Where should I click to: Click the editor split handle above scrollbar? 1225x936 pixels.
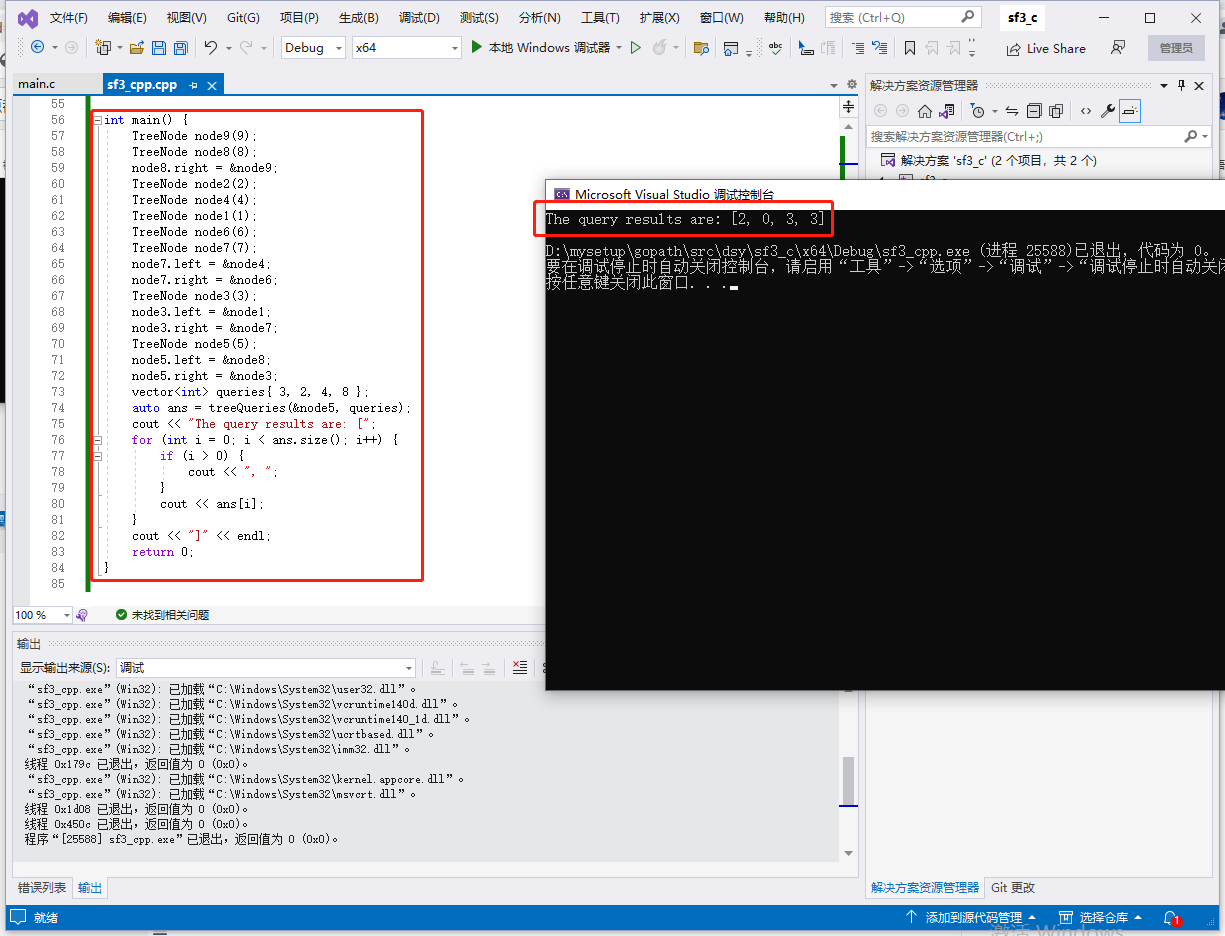click(849, 106)
